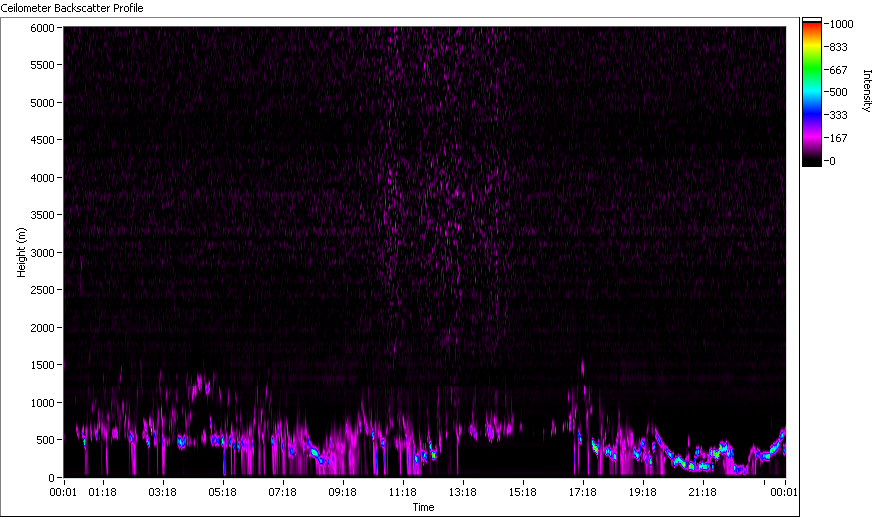
Task: Select the 667 intensity scale label
Action: (839, 70)
